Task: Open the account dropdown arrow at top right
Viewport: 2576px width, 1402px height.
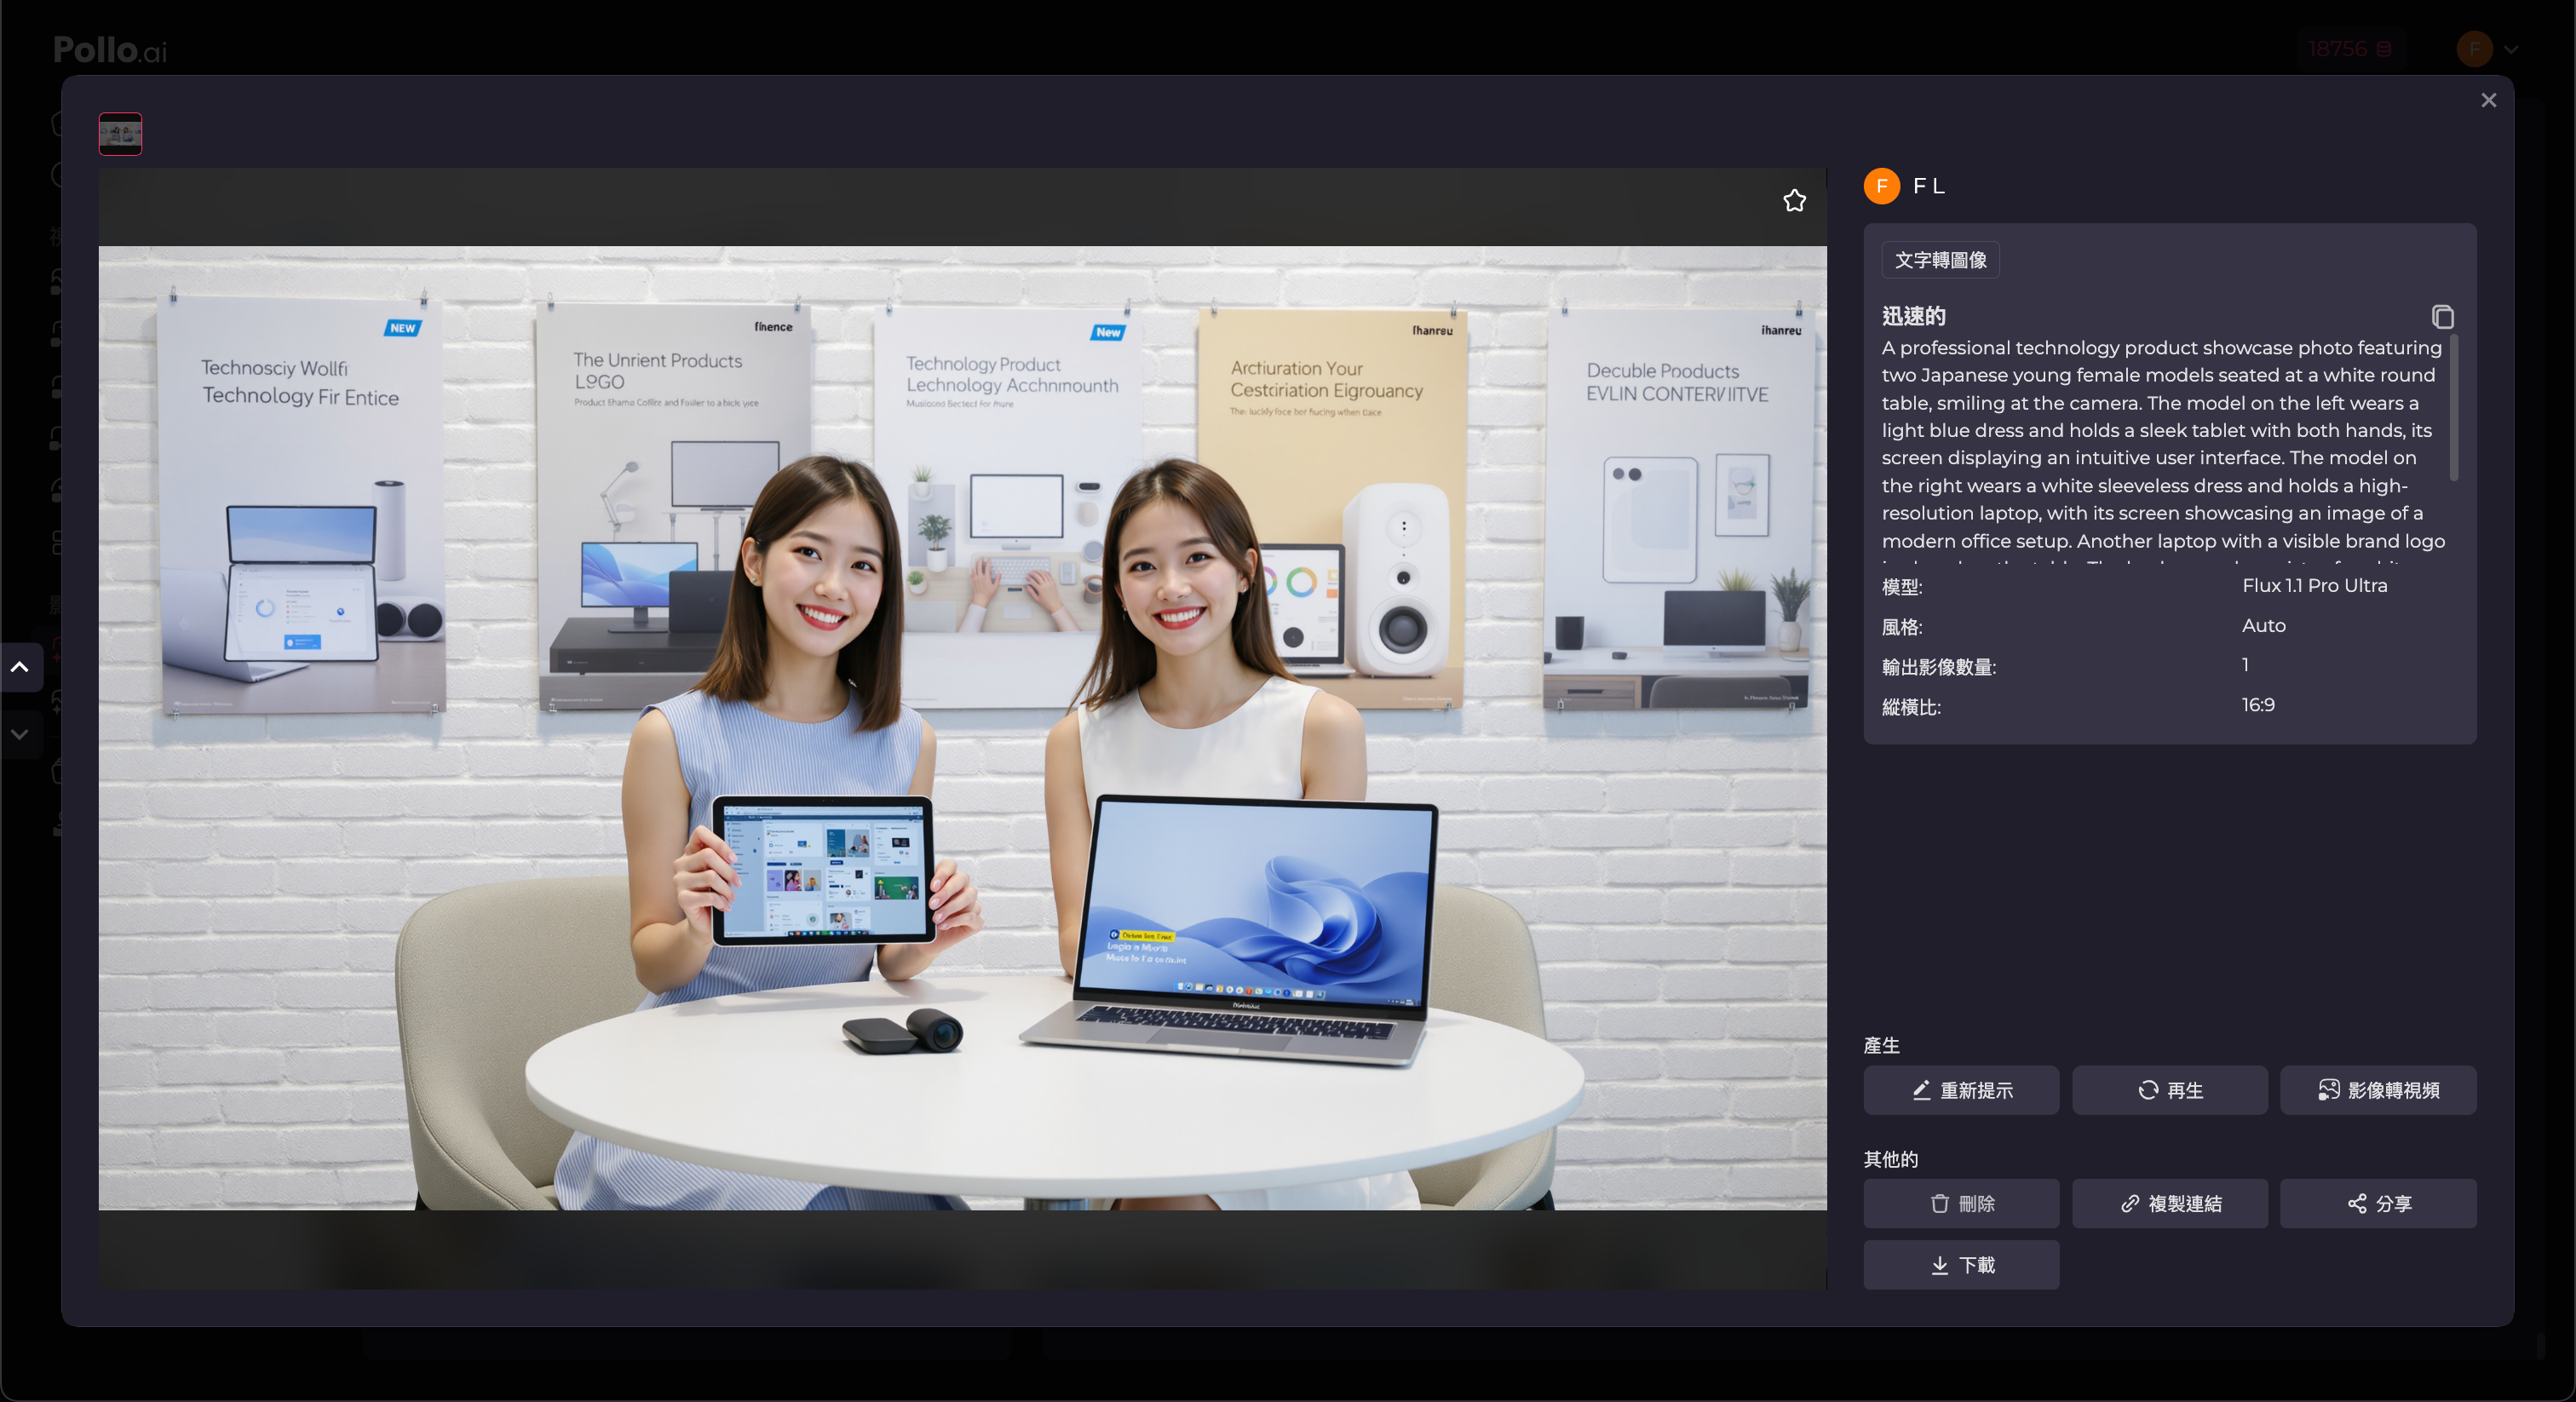Action: click(x=2510, y=49)
